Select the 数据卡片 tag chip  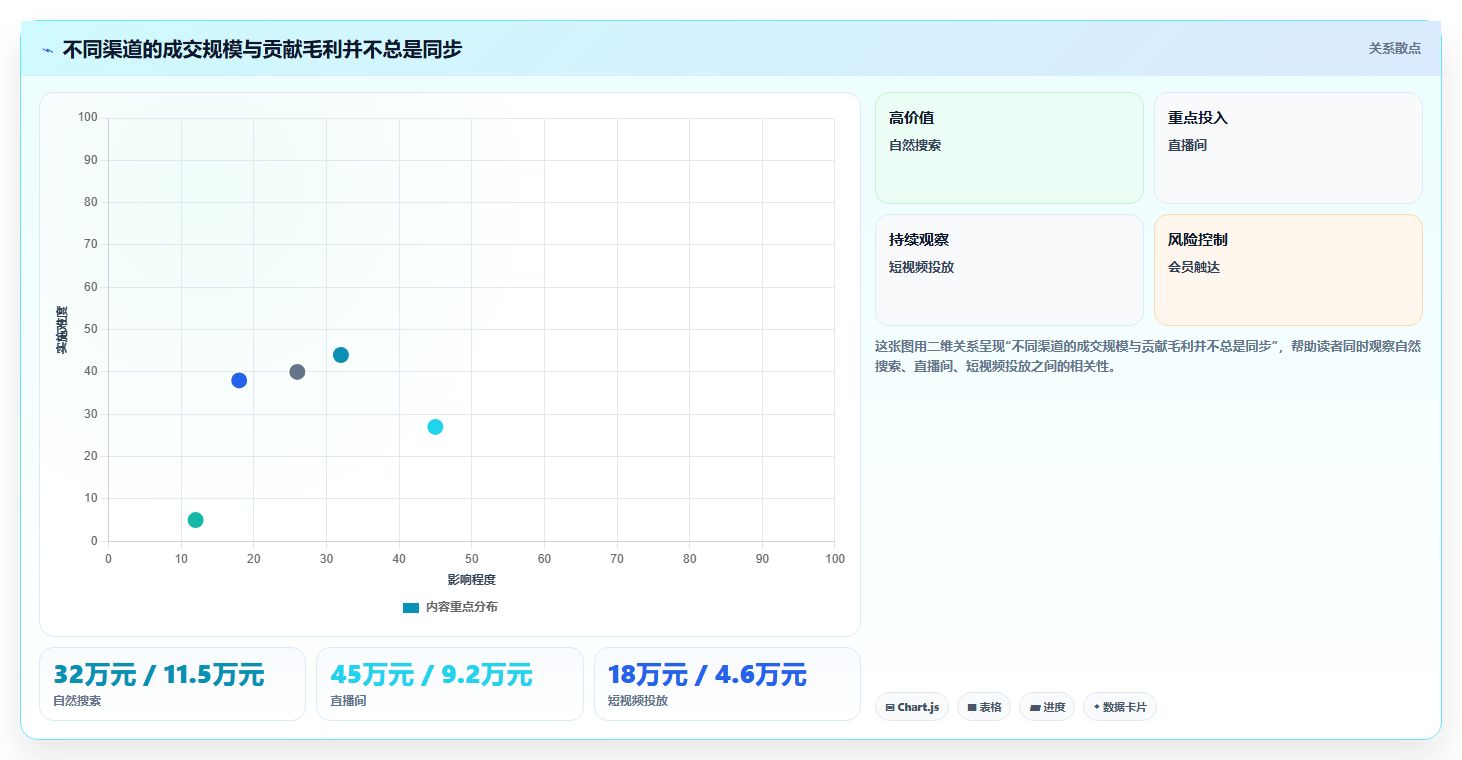pos(1120,707)
